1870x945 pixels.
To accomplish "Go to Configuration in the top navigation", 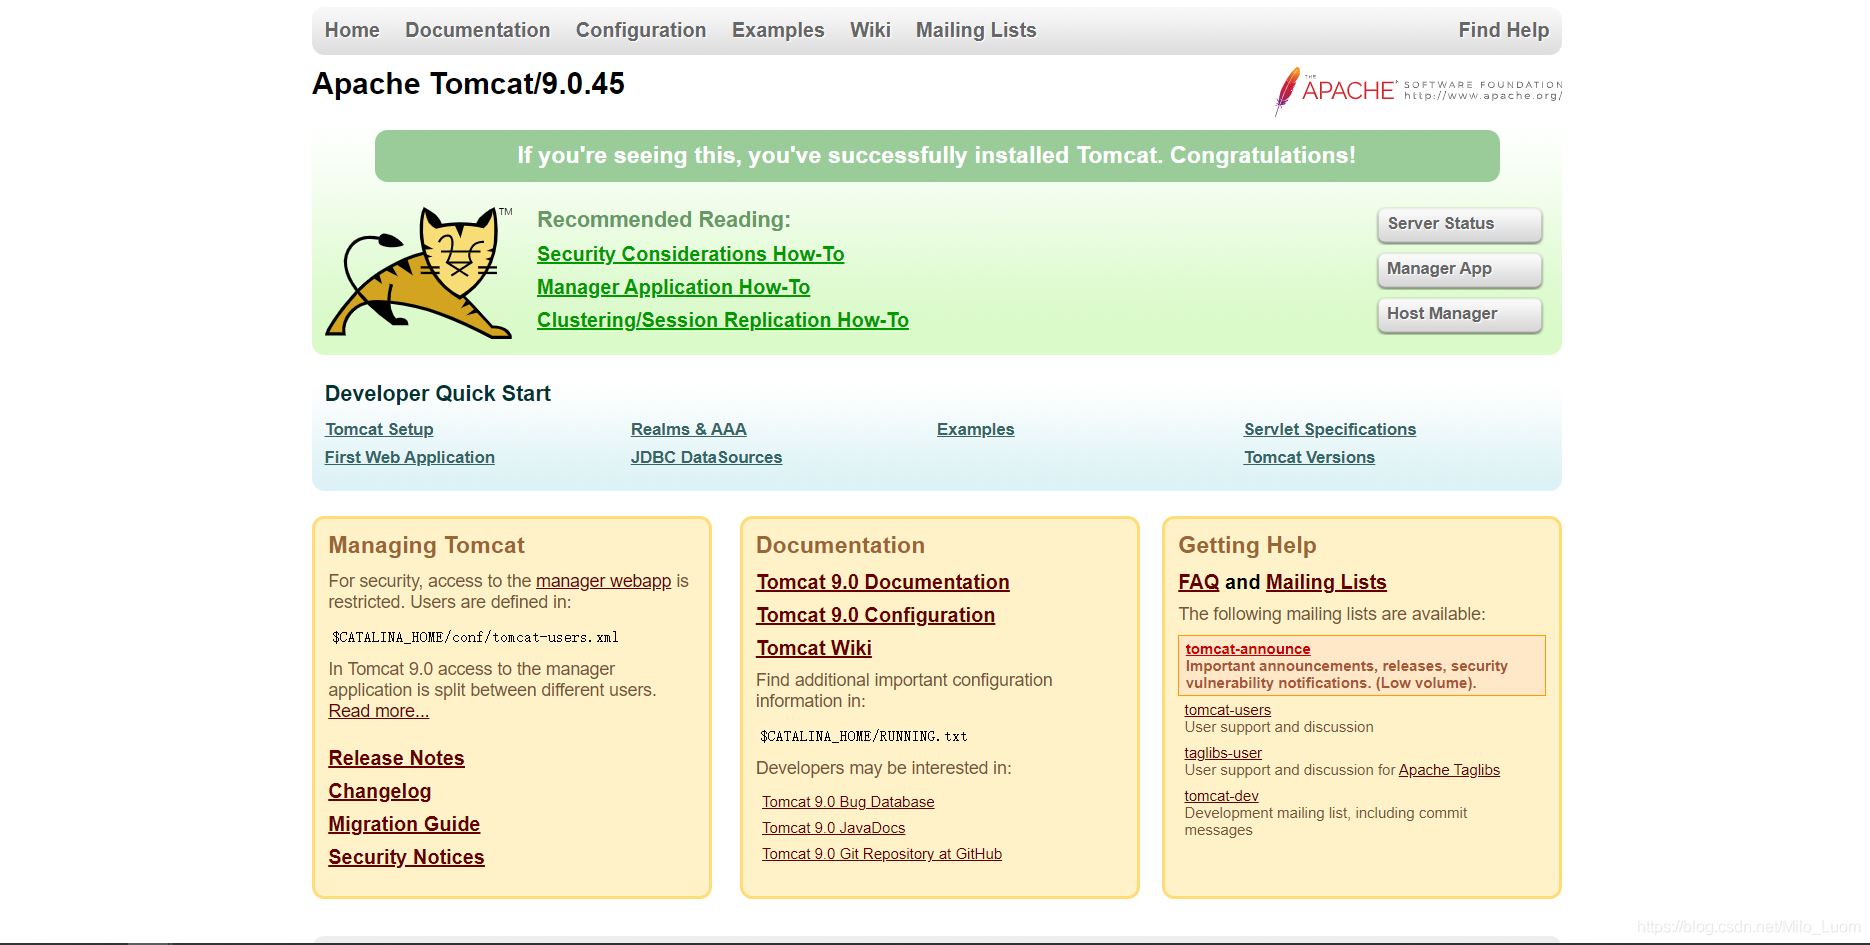I will [641, 30].
